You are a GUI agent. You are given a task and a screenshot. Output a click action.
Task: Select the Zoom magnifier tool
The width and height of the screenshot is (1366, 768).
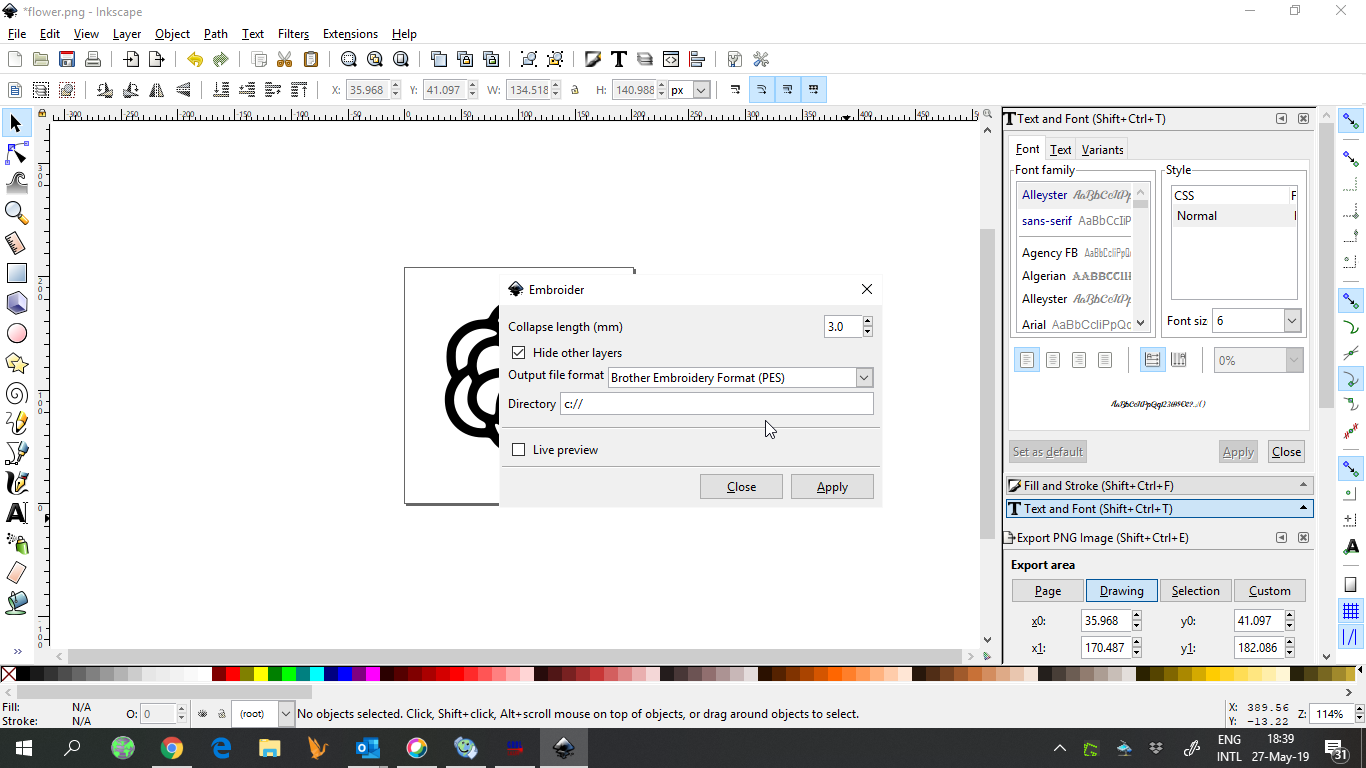point(16,212)
